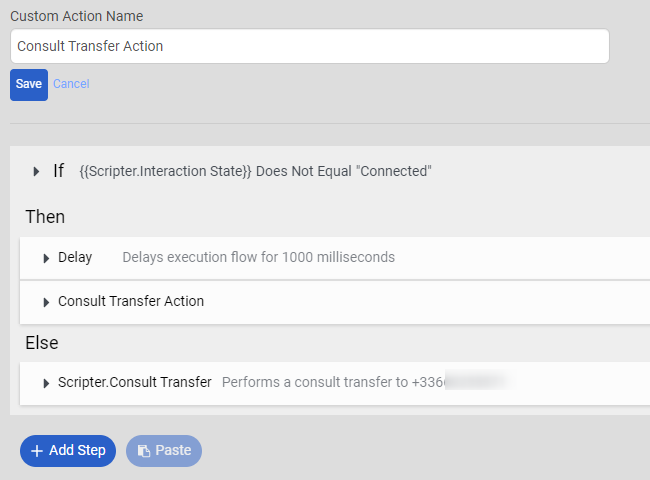Viewport: 650px width, 480px height.
Task: Expand the Delay step arrow
Action: 46,258
